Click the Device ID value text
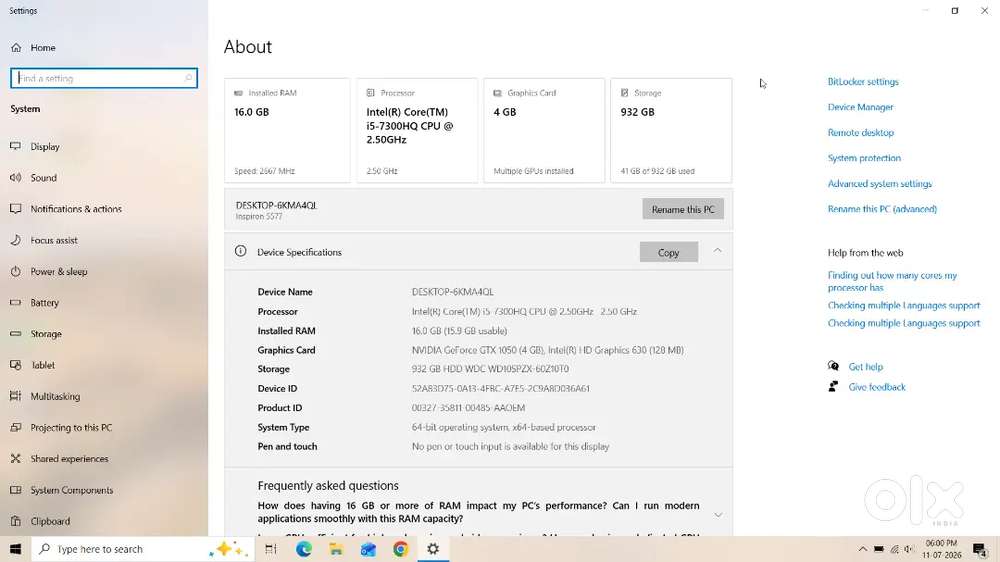 [501, 388]
